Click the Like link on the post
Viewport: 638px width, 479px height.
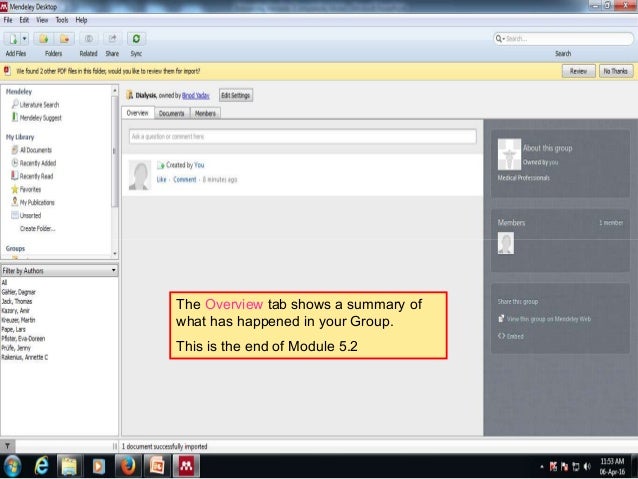pos(162,179)
